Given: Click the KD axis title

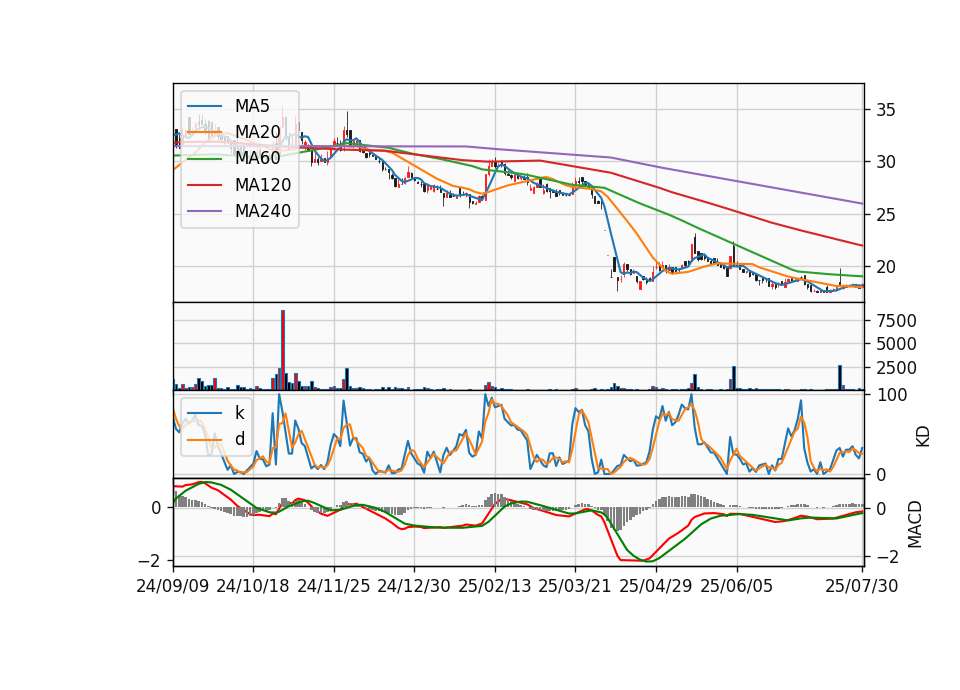Looking at the screenshot, I should pos(923,436).
